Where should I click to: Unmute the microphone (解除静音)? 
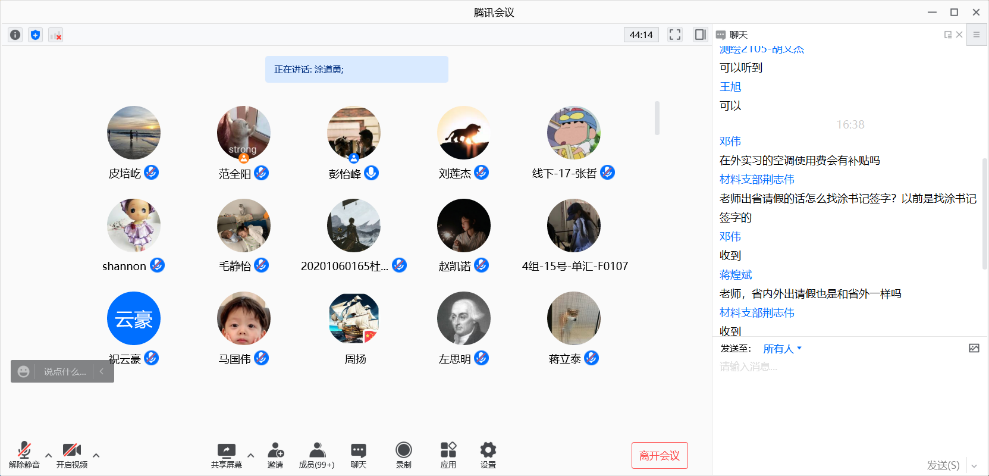pos(24,454)
